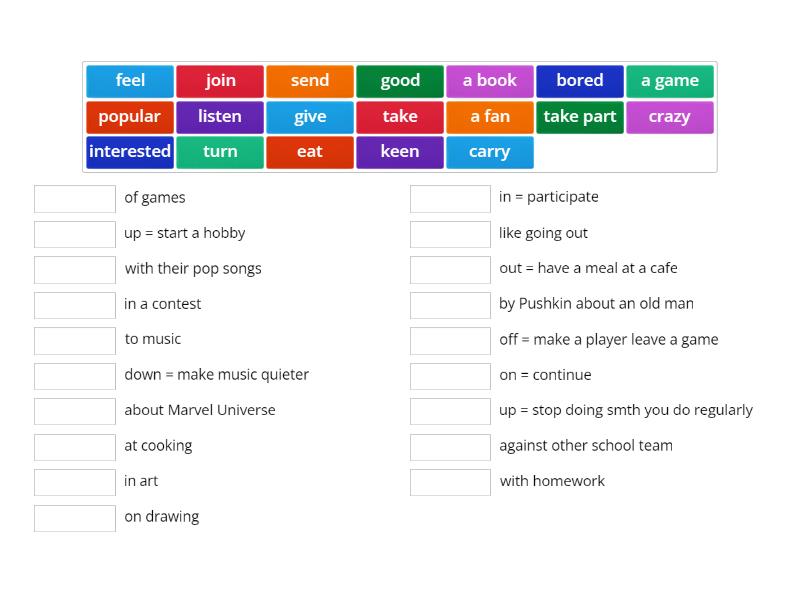800x600 pixels.
Task: Click the "keen" word tile
Action: pyautogui.click(x=400, y=152)
